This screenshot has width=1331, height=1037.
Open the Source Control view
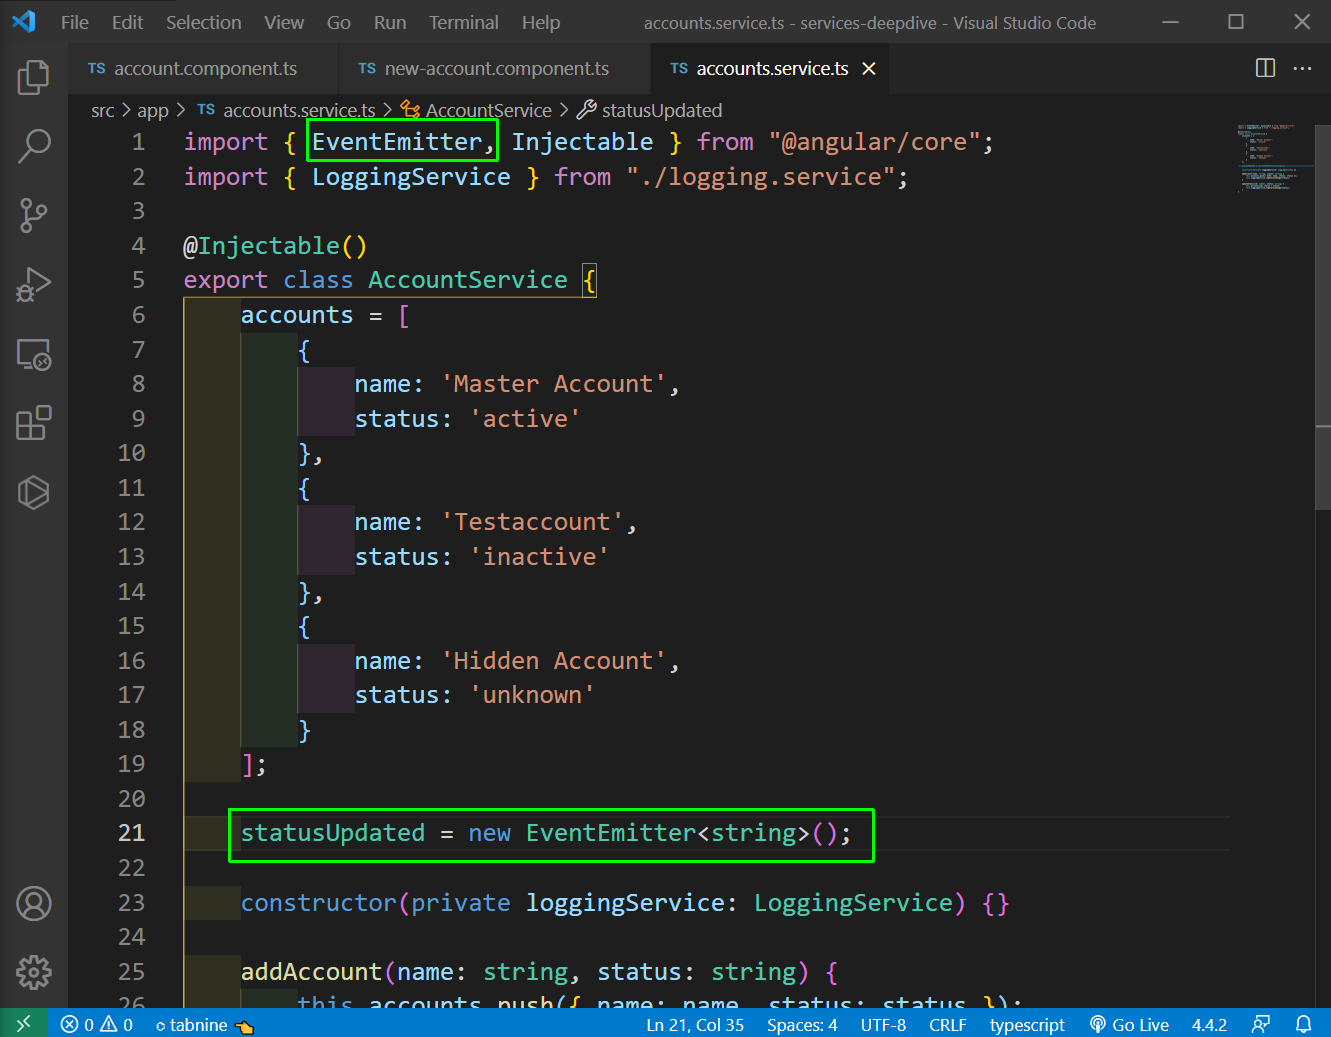click(x=34, y=215)
